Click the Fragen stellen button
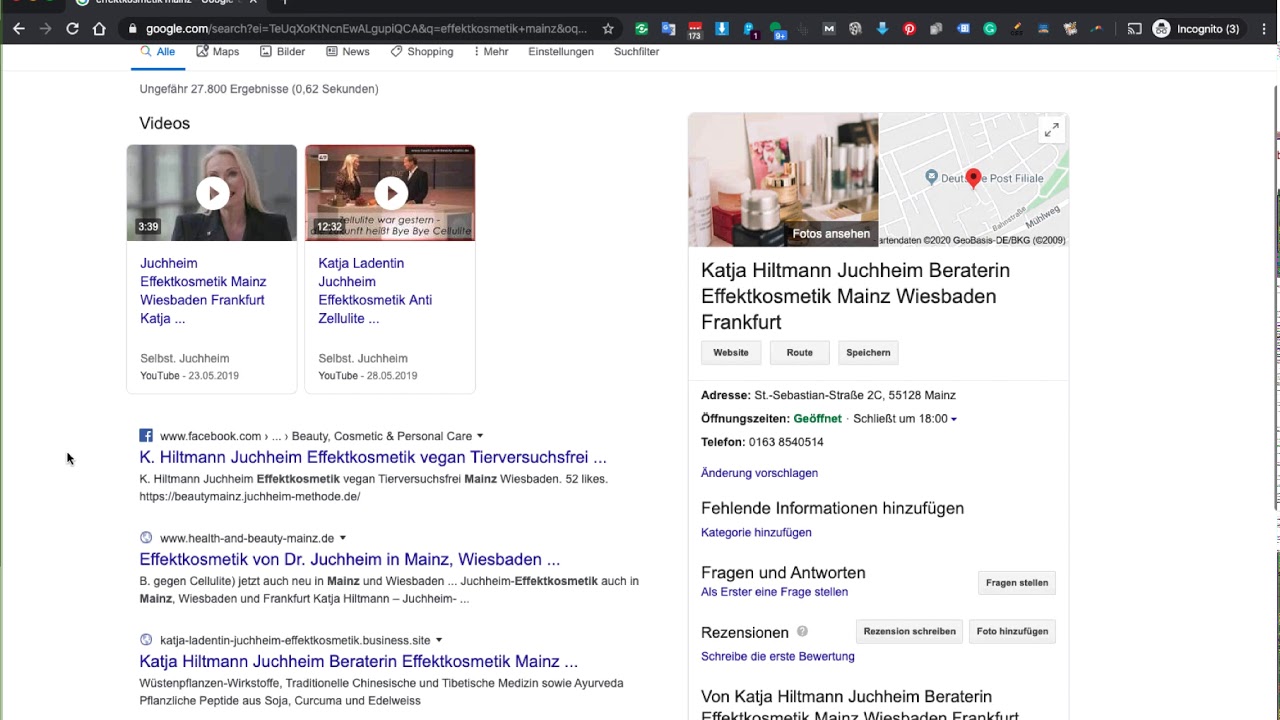 (1016, 583)
